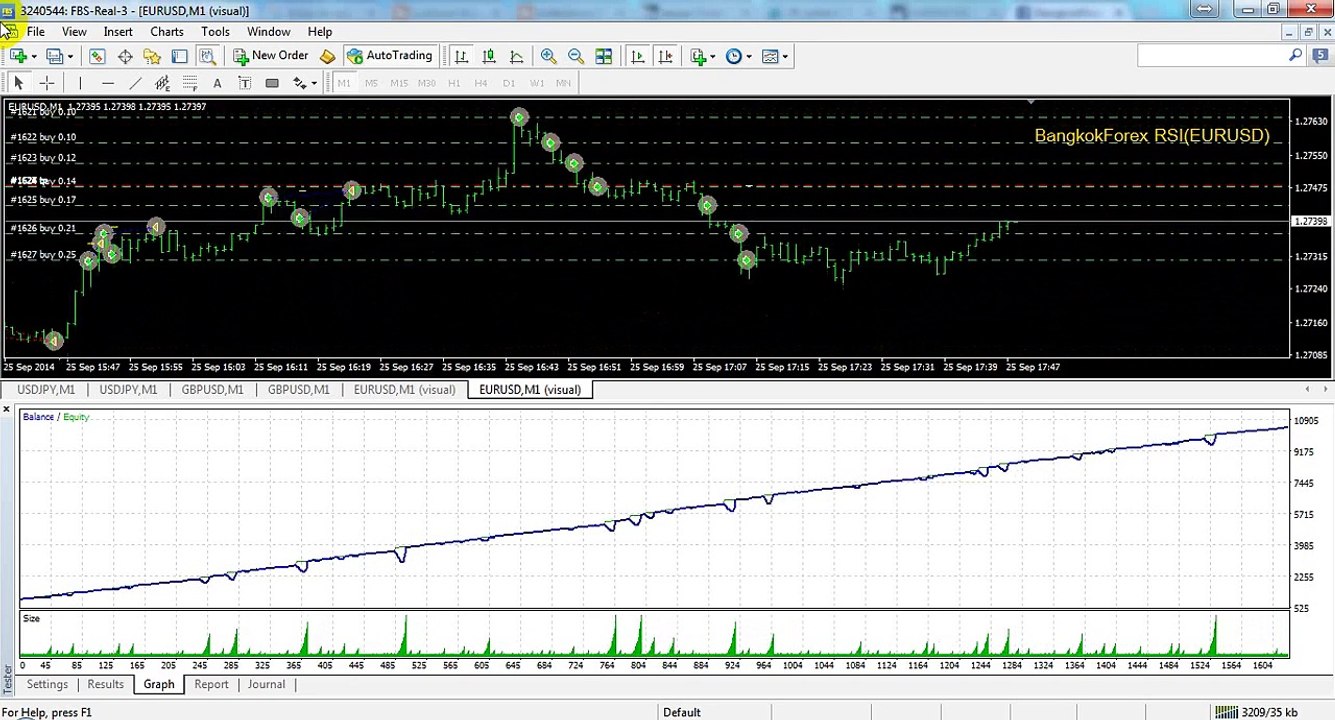Expand the Indicators dropdown arrow

coord(713,57)
